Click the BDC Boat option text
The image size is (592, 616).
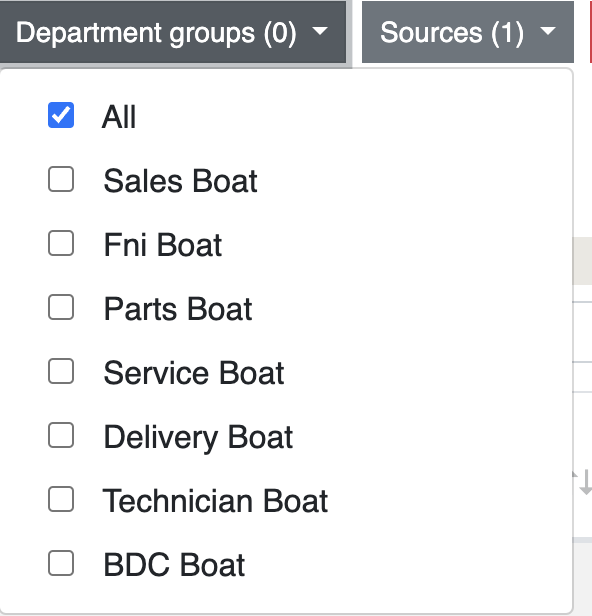click(174, 565)
